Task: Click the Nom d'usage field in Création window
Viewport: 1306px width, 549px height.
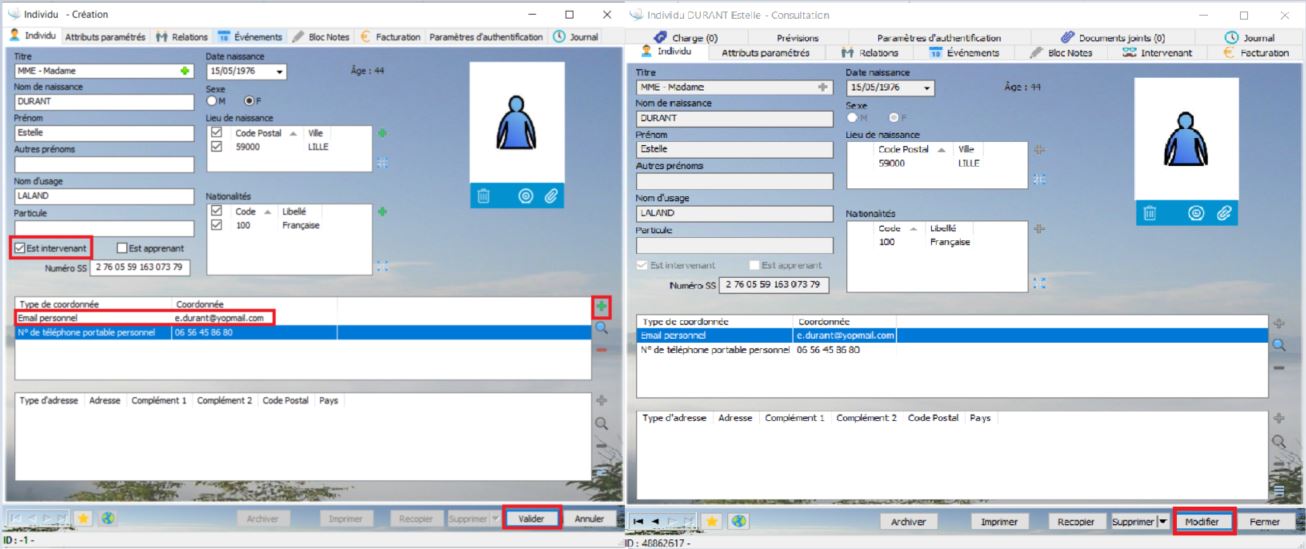Action: (x=104, y=197)
